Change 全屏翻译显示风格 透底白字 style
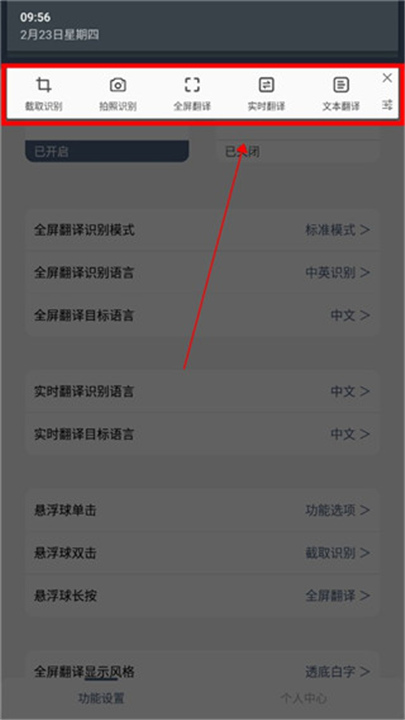 point(202,672)
